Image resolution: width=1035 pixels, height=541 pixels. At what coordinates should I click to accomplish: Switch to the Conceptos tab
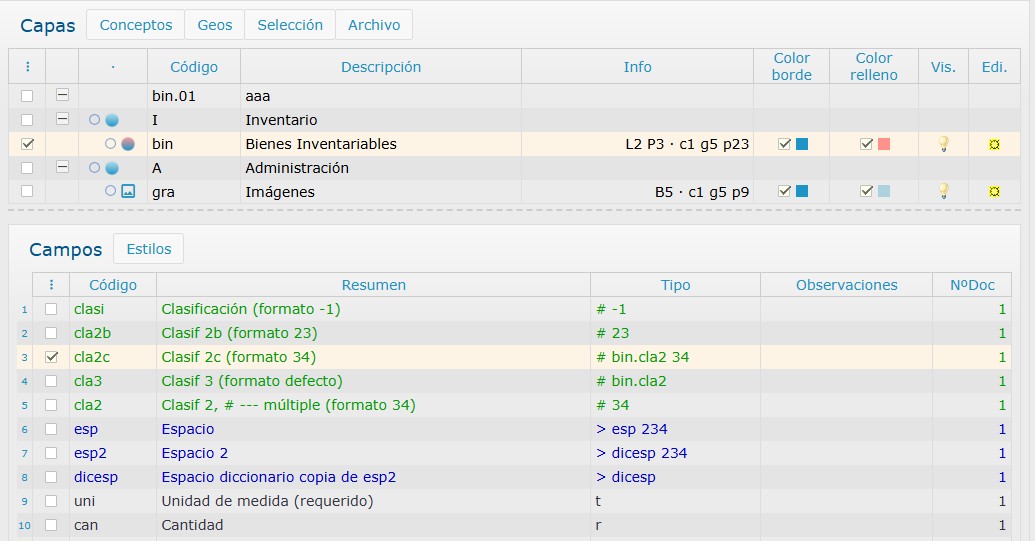click(x=136, y=25)
